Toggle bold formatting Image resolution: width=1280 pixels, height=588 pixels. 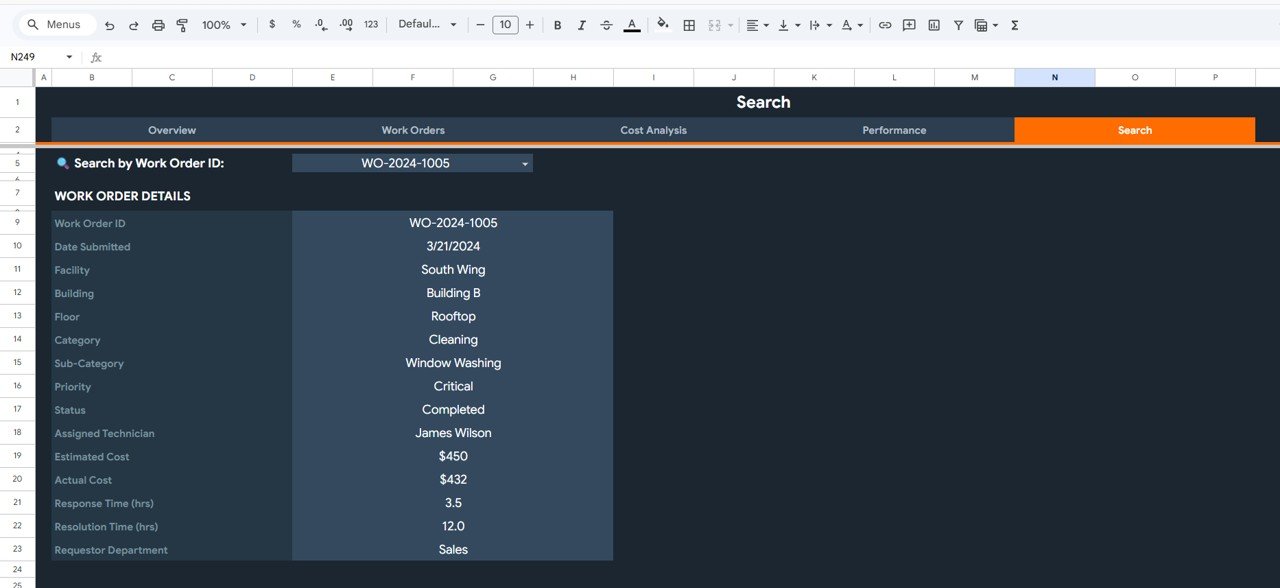point(557,24)
